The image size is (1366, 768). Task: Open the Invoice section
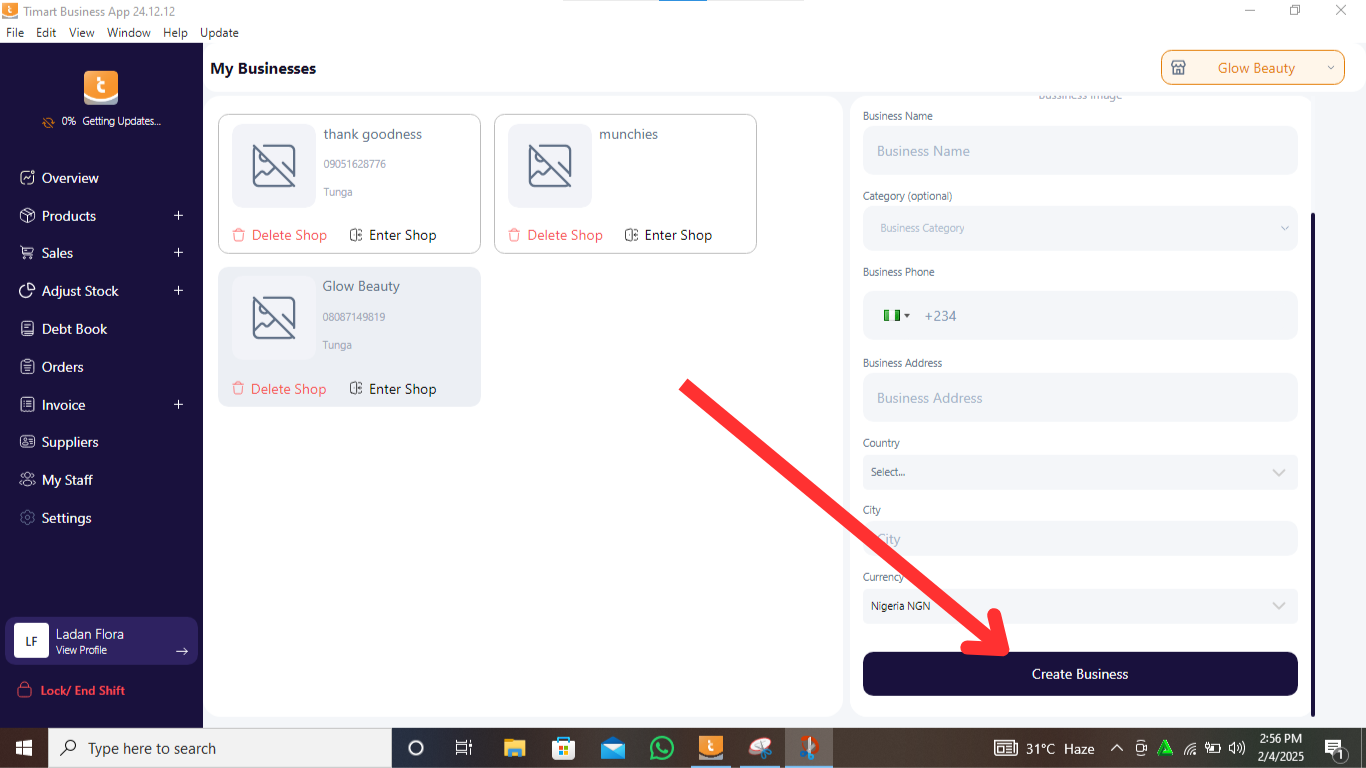pos(63,405)
